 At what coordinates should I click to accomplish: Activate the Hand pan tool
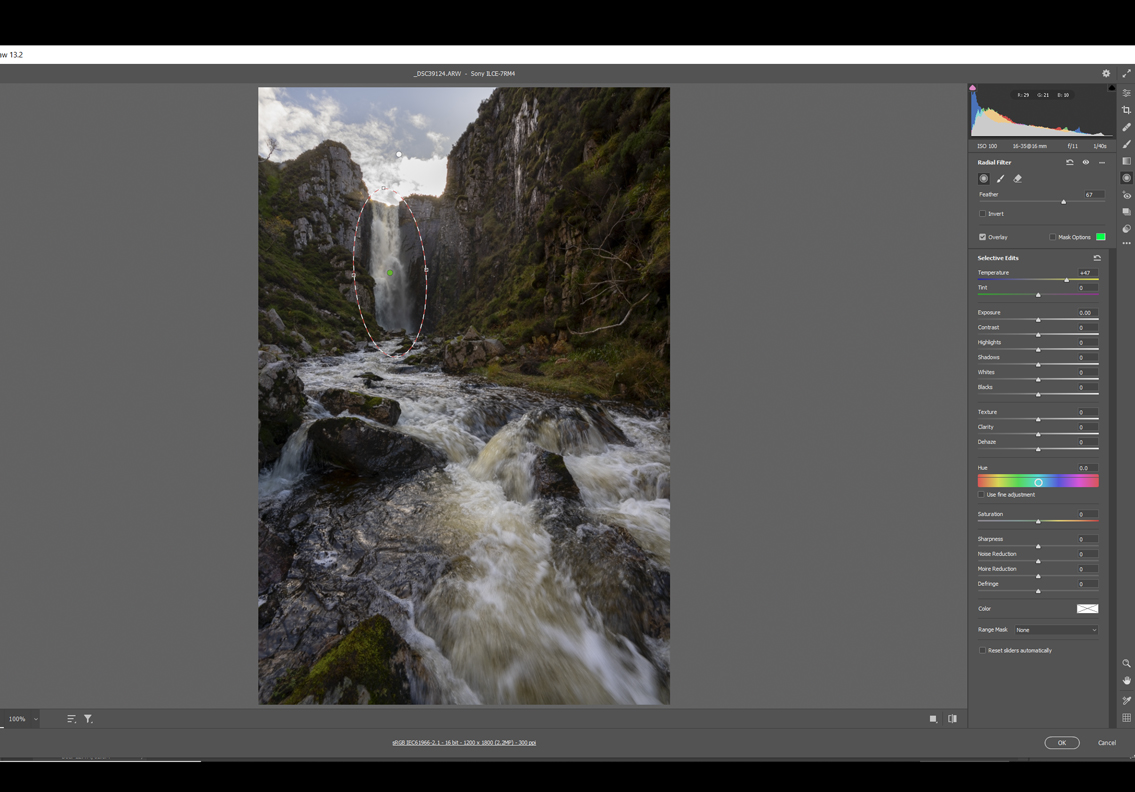point(1126,680)
